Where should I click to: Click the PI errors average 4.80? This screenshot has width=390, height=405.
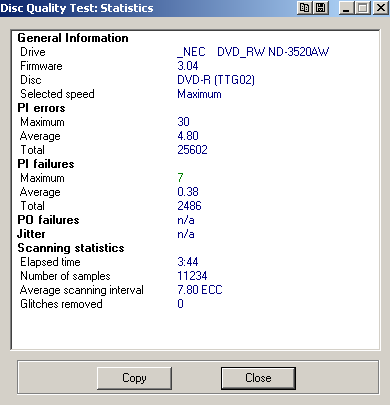[188, 136]
